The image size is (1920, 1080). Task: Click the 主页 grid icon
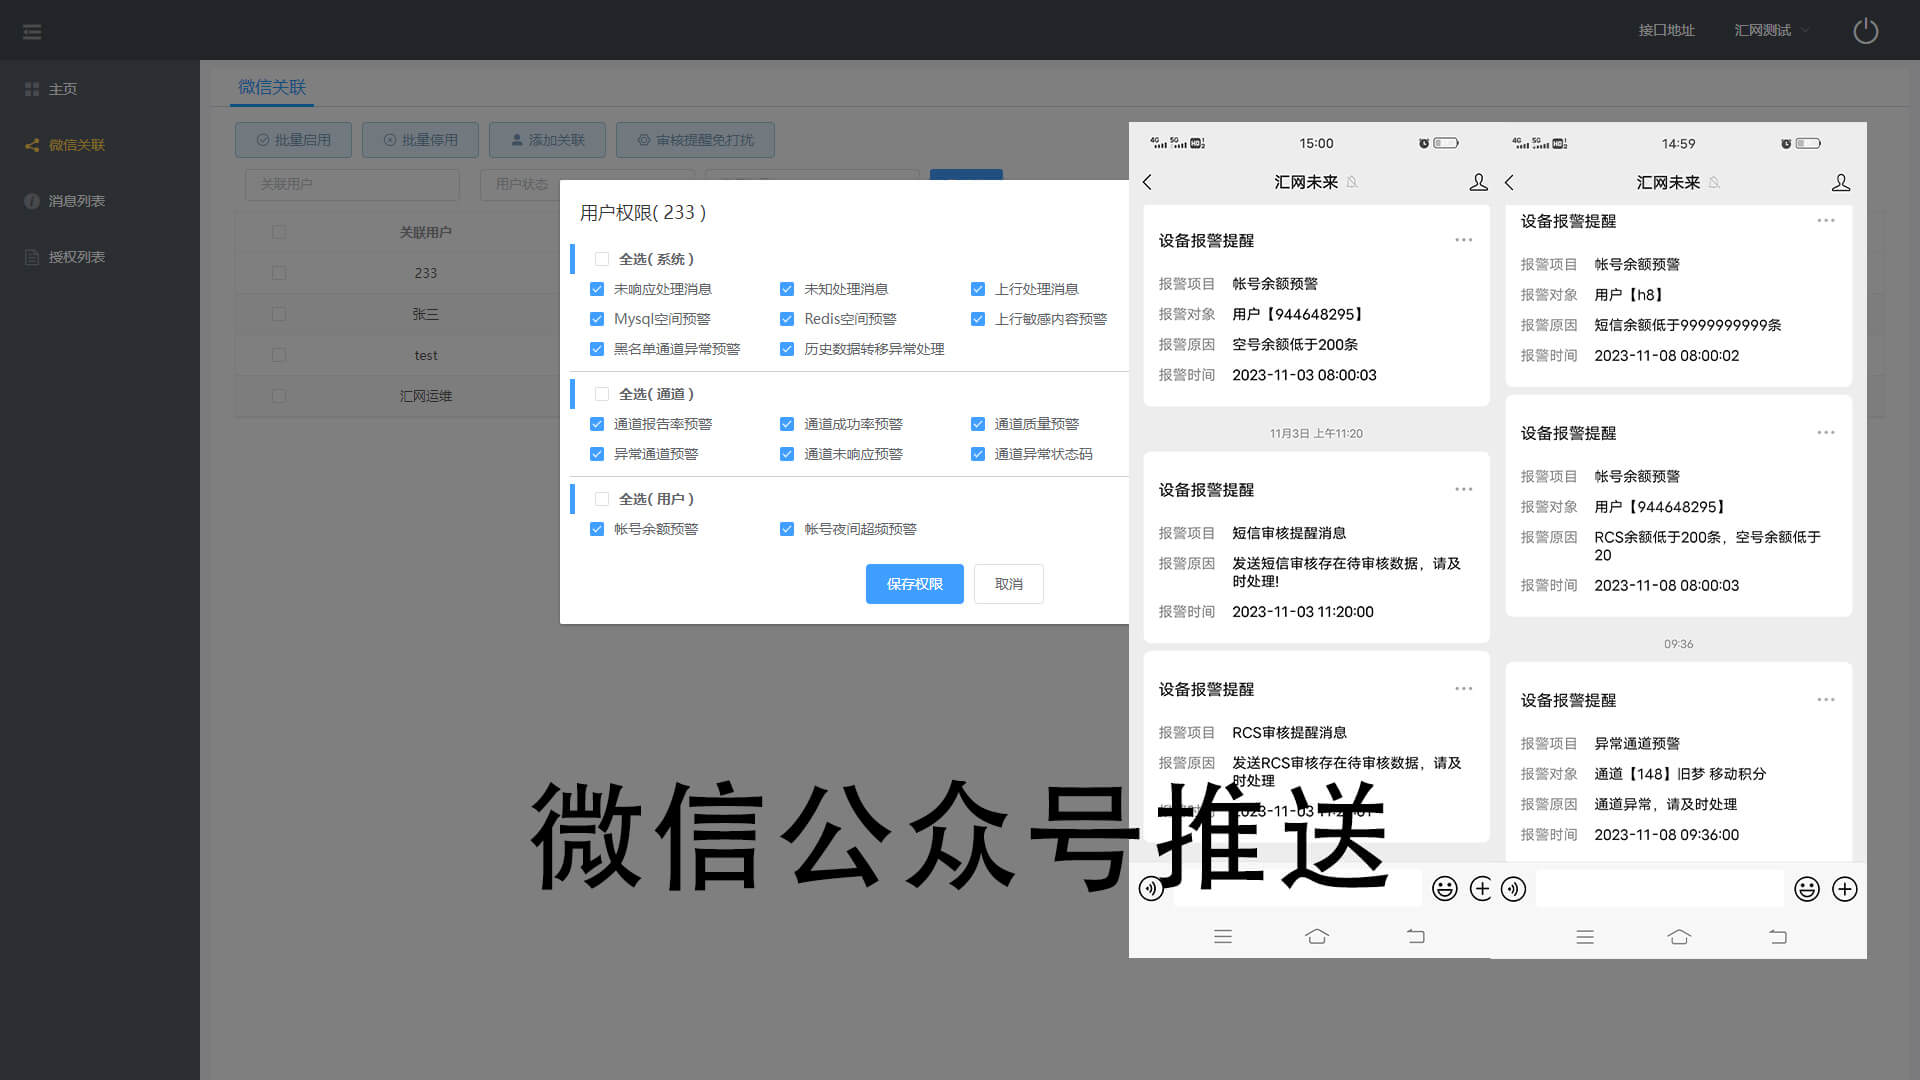(32, 89)
